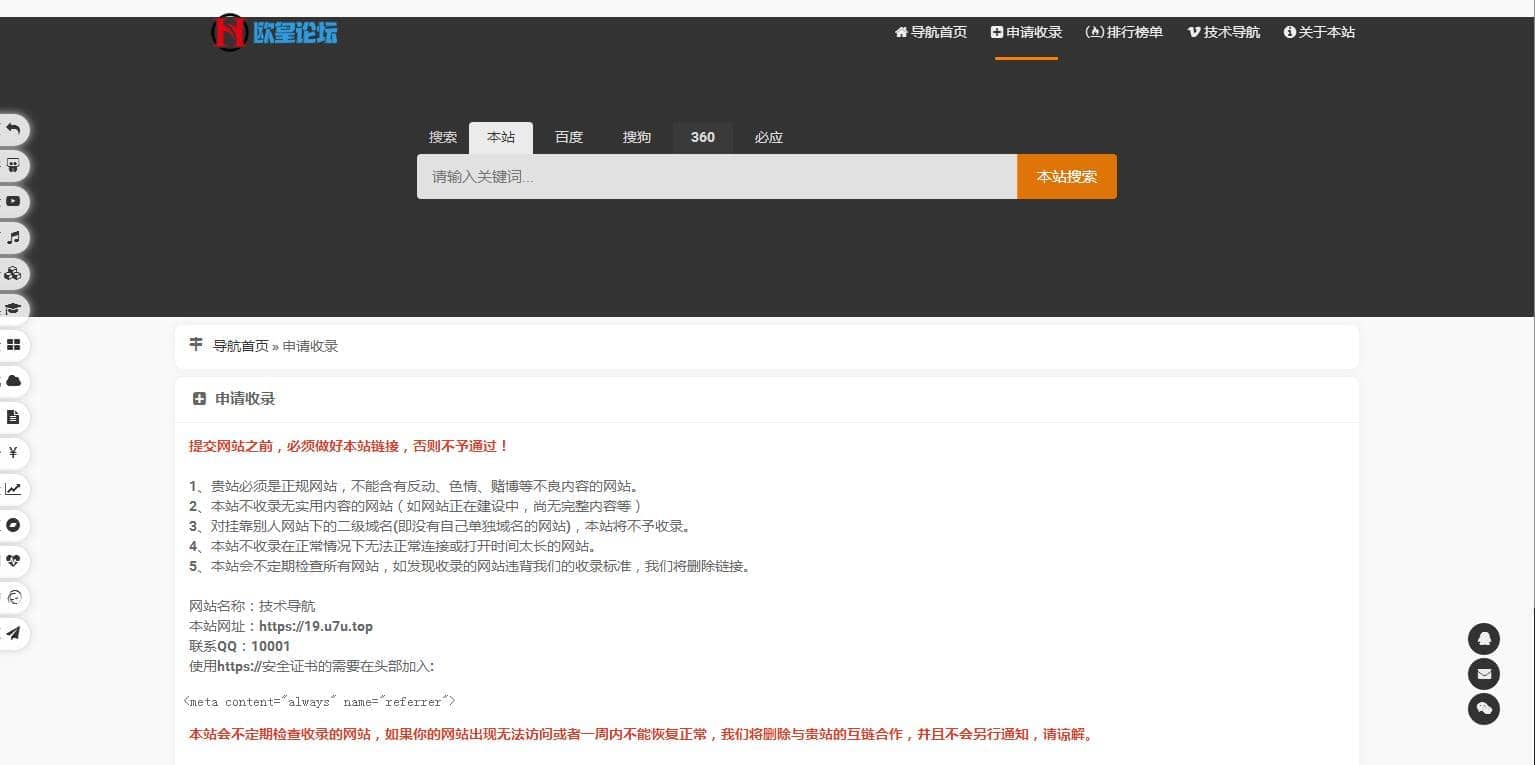Image resolution: width=1535 pixels, height=765 pixels.
Task: Click the WeChat floating contact icon
Action: (1483, 709)
